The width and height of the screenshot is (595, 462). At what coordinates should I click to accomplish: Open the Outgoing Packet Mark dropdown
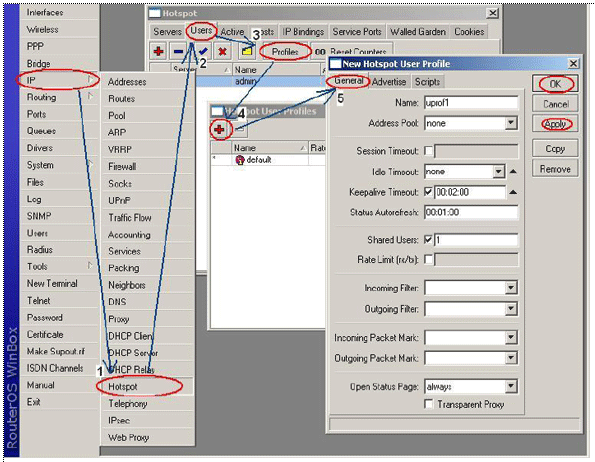511,358
